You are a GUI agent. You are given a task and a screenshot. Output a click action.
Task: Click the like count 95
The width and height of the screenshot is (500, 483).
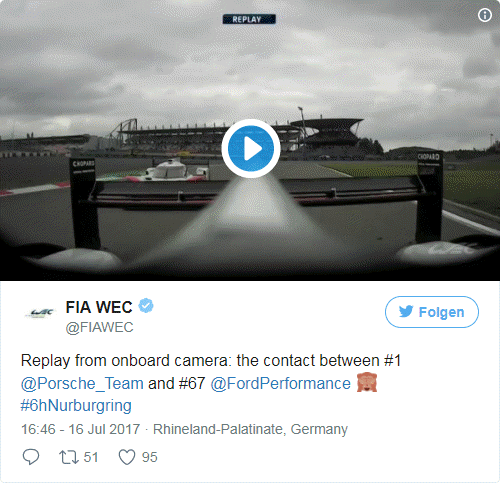[149, 457]
